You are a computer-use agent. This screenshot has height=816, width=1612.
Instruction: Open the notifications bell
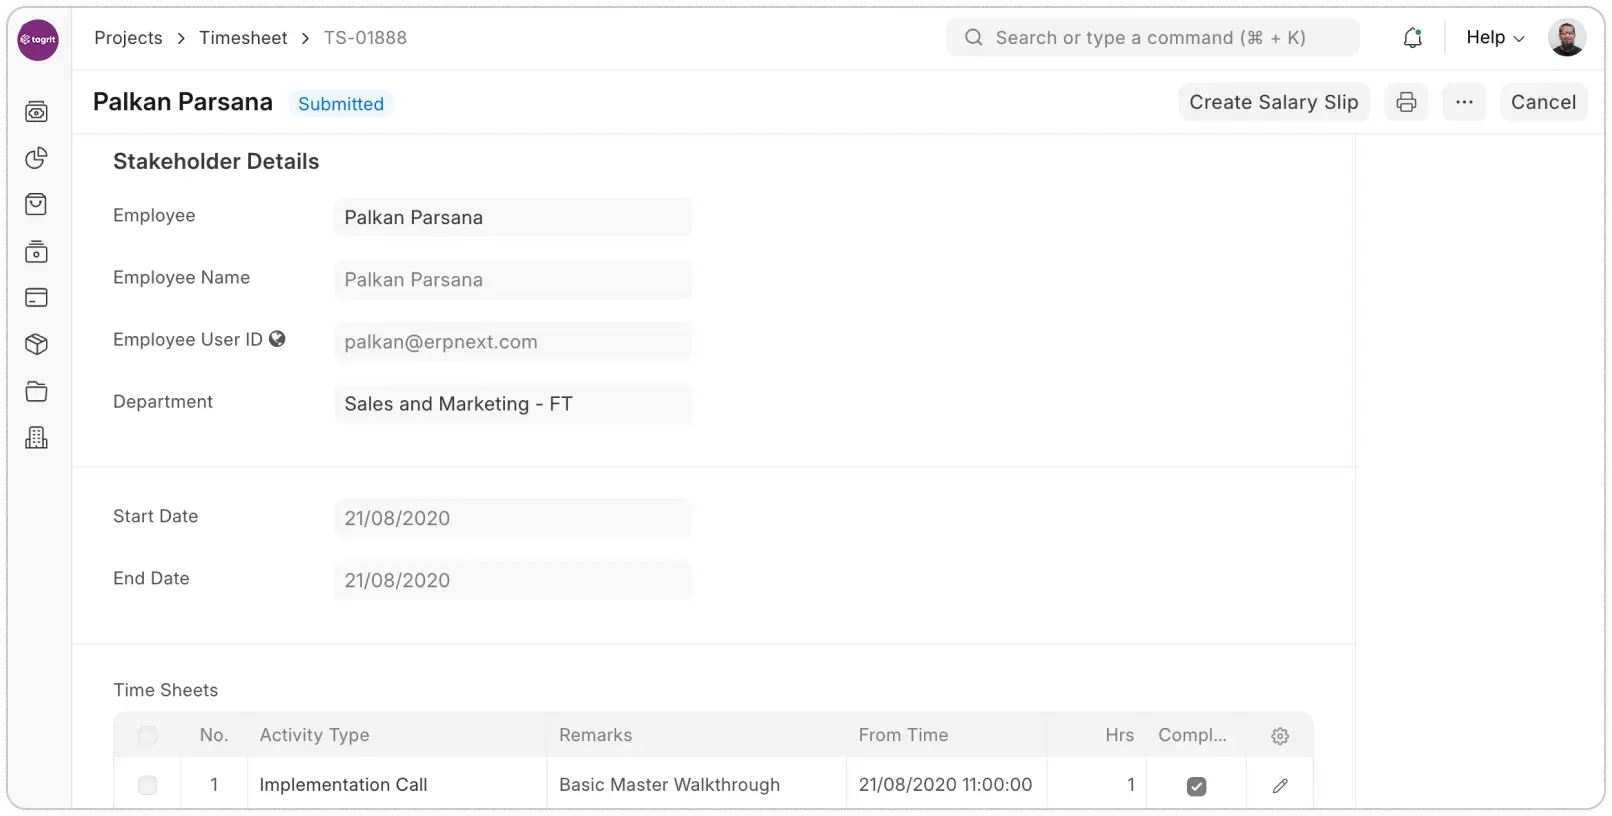pyautogui.click(x=1412, y=38)
